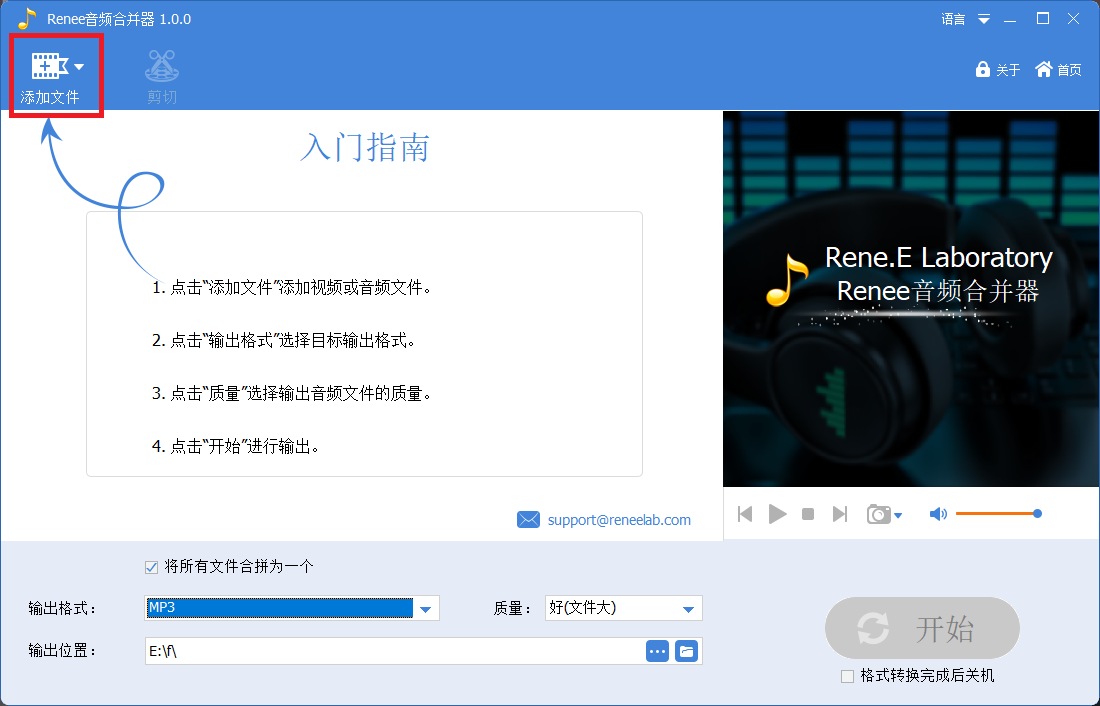The width and height of the screenshot is (1100, 706).
Task: Click the Add File (添加文件) icon
Action: [x=49, y=67]
